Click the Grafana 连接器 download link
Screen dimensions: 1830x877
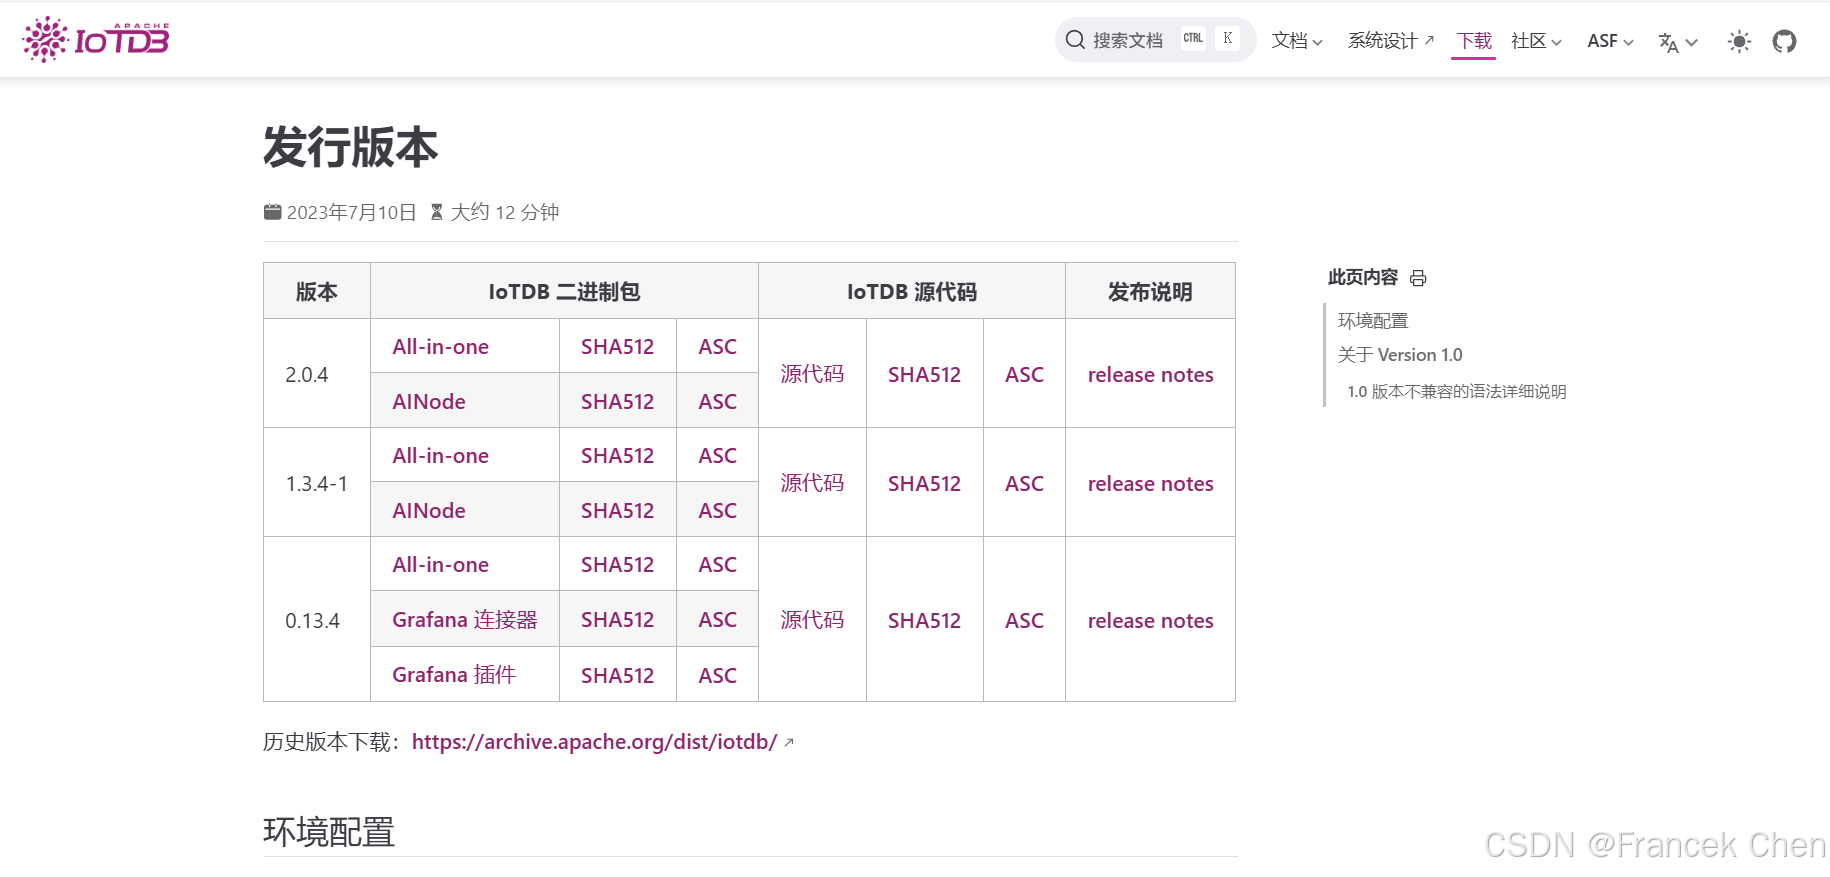click(464, 620)
